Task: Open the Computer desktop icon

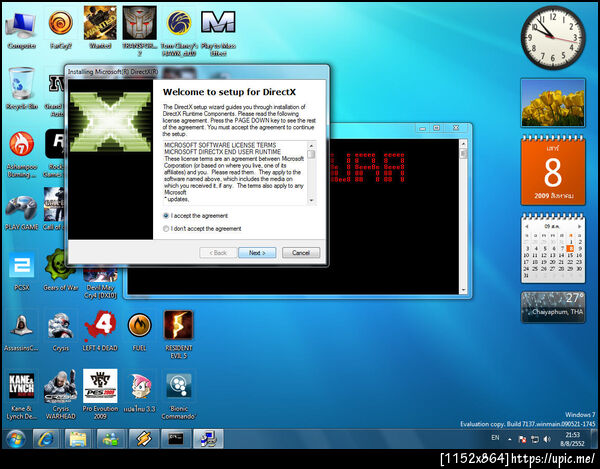Action: pyautogui.click(x=21, y=29)
